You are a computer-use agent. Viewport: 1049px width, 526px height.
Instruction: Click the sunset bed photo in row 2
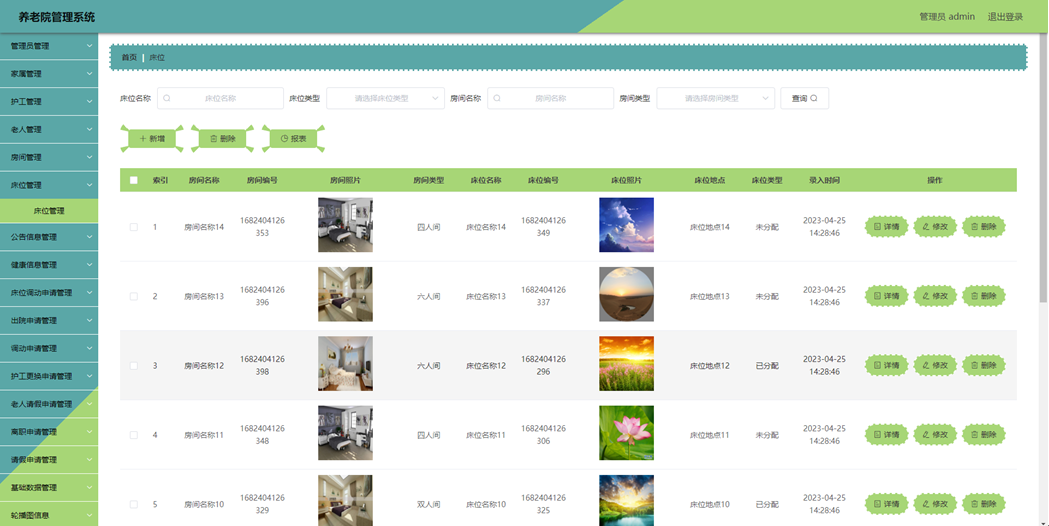(x=626, y=295)
